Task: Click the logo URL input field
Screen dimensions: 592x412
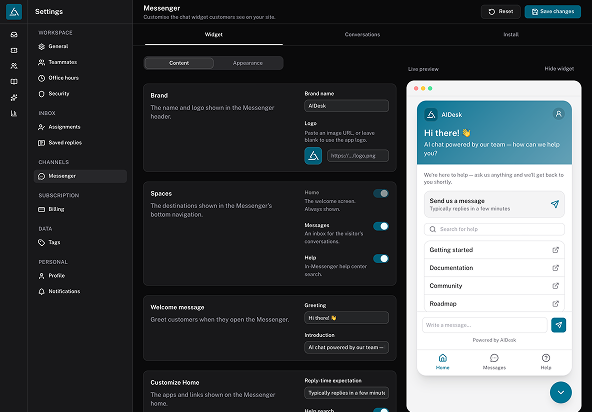Action: pos(358,156)
